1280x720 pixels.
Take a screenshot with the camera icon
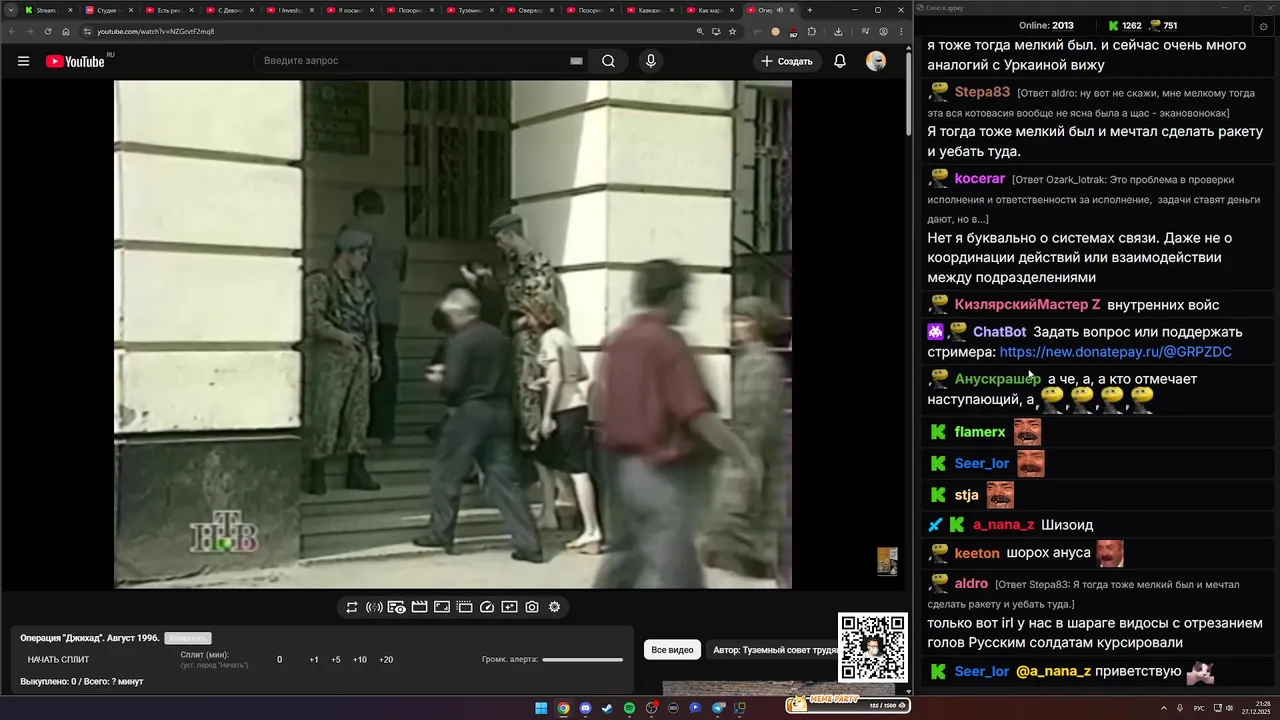(x=532, y=607)
